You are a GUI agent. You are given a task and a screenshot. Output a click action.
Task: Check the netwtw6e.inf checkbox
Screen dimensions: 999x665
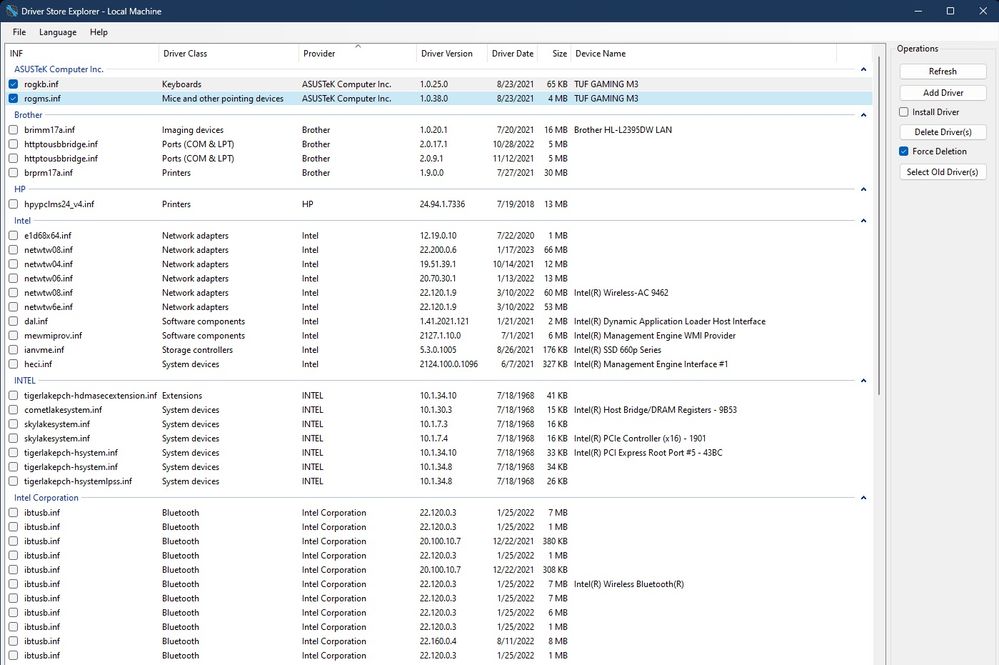pyautogui.click(x=13, y=306)
